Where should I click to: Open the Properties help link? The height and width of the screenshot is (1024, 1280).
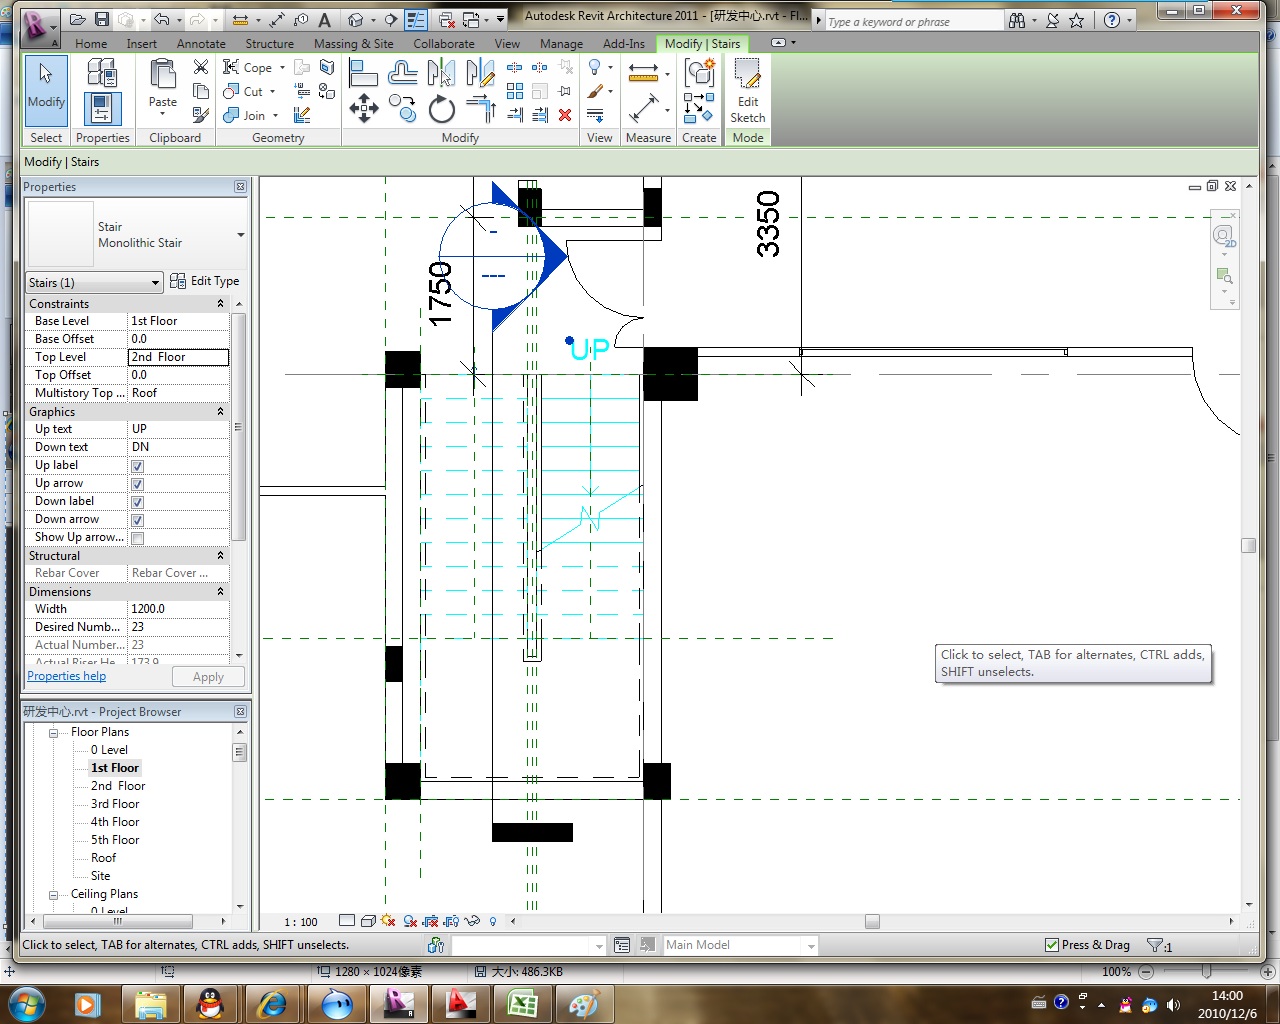pos(66,676)
